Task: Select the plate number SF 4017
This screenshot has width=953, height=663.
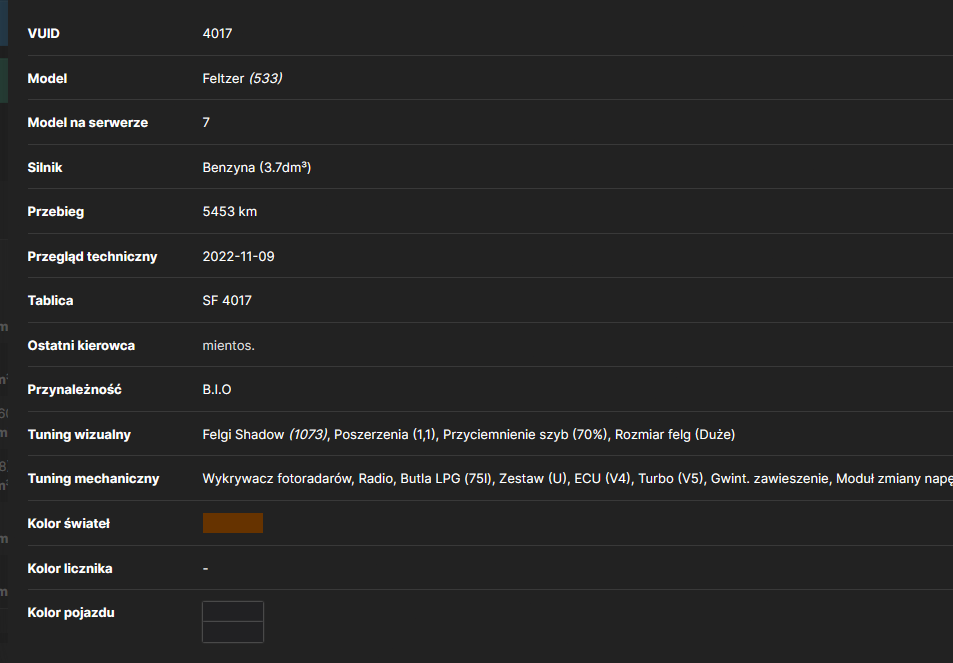Action: pyautogui.click(x=227, y=301)
